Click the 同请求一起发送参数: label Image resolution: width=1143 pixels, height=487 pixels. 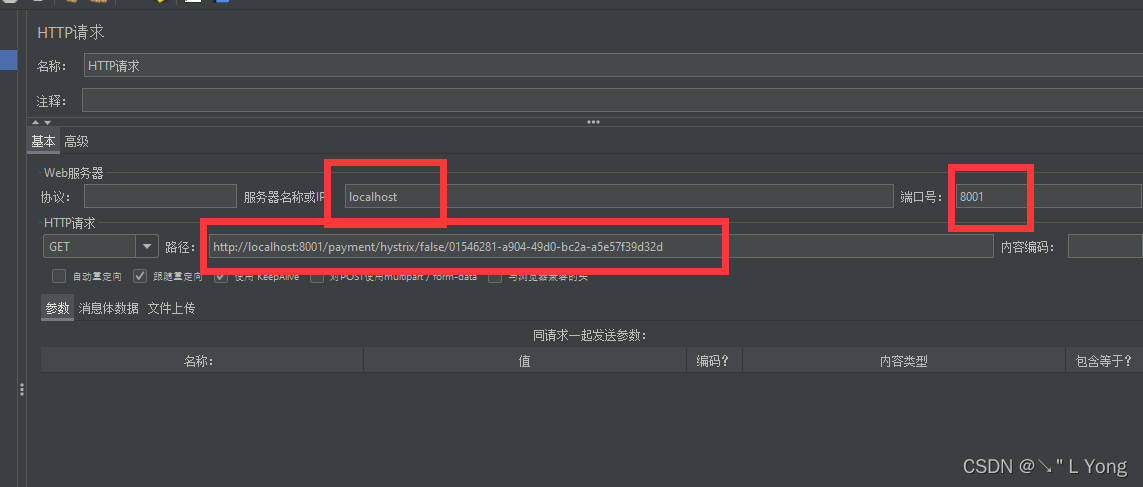pyautogui.click(x=590, y=335)
